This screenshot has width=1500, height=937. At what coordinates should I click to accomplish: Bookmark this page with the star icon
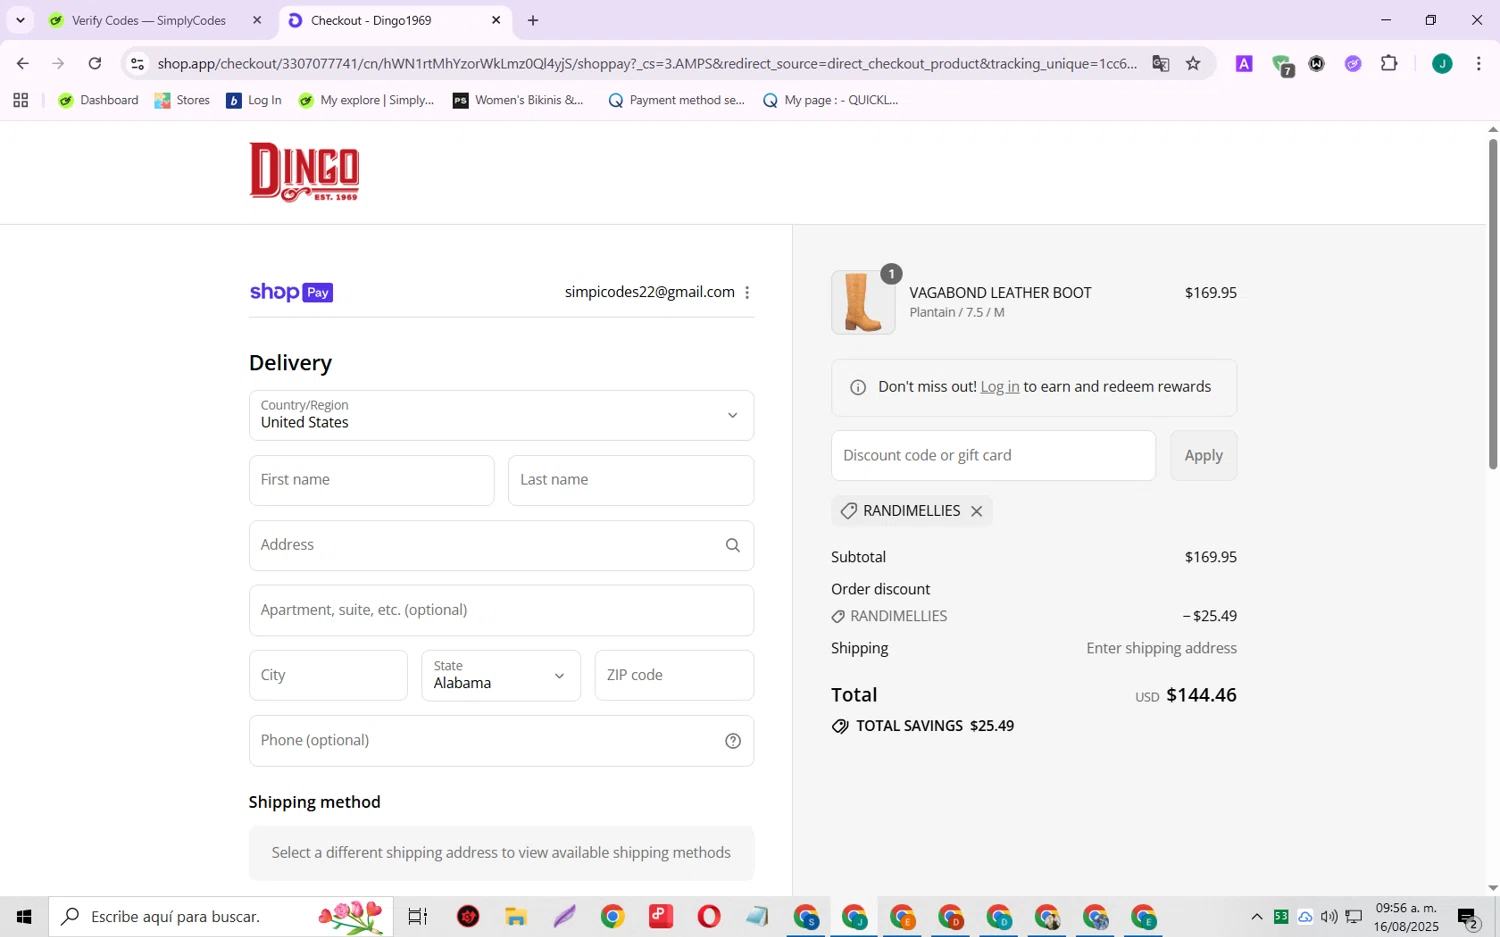(1193, 64)
